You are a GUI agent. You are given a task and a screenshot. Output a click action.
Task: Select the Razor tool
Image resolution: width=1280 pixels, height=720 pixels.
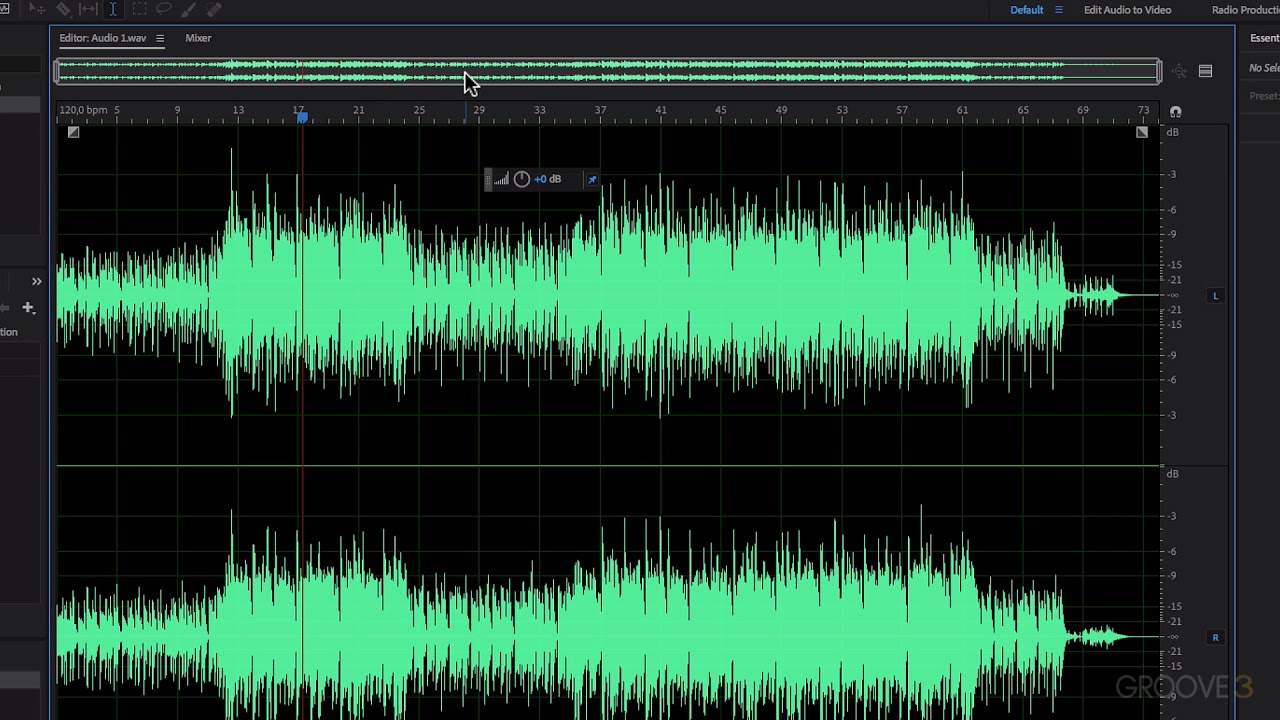(63, 9)
